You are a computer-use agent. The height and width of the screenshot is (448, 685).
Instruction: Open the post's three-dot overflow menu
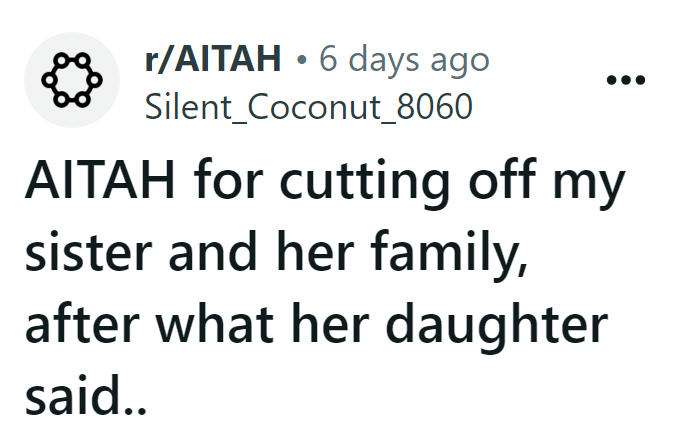click(x=626, y=81)
